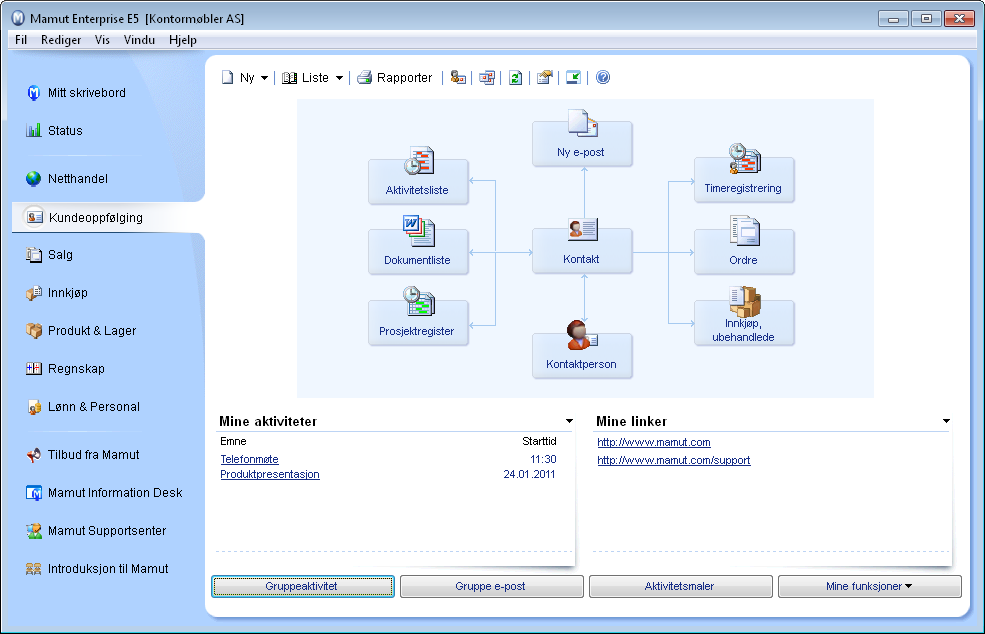Screen dimensions: 985x634
Task: Open Rapporter via the printer icon
Action: [x=364, y=77]
